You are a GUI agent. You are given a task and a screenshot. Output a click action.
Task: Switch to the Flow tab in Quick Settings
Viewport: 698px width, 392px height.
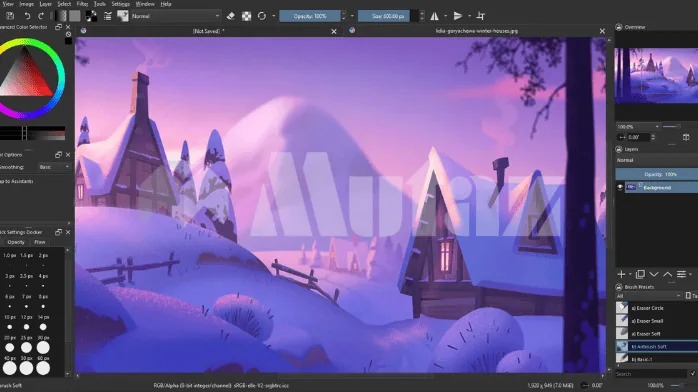(40, 242)
